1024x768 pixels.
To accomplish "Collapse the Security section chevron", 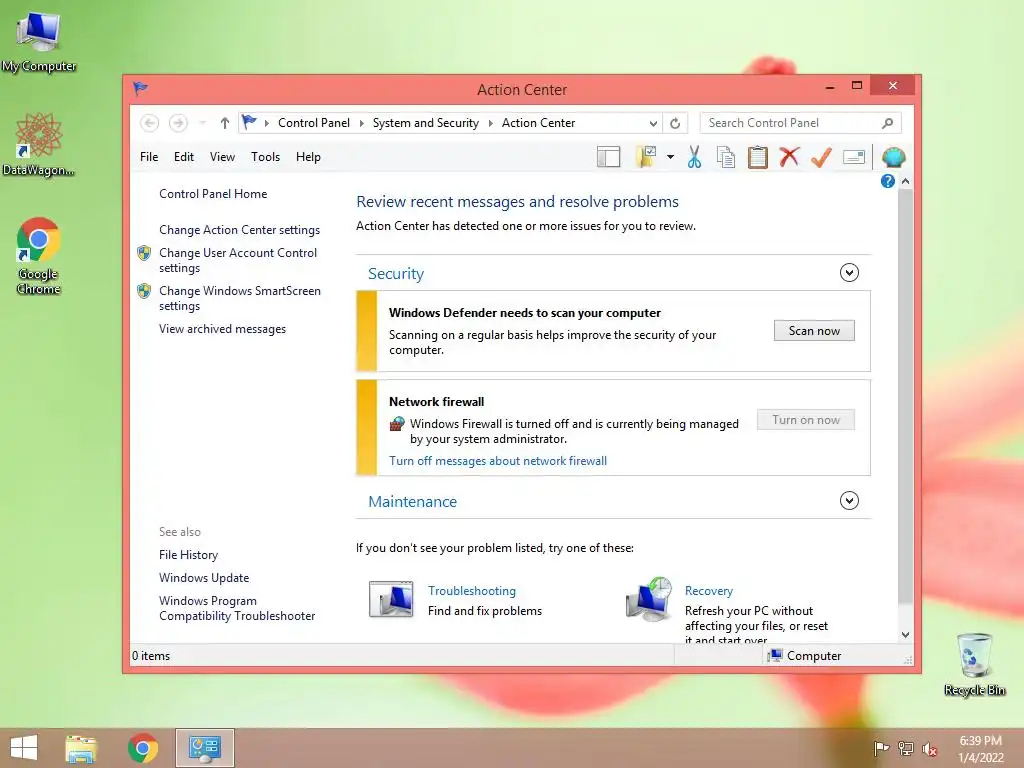I will pos(849,272).
